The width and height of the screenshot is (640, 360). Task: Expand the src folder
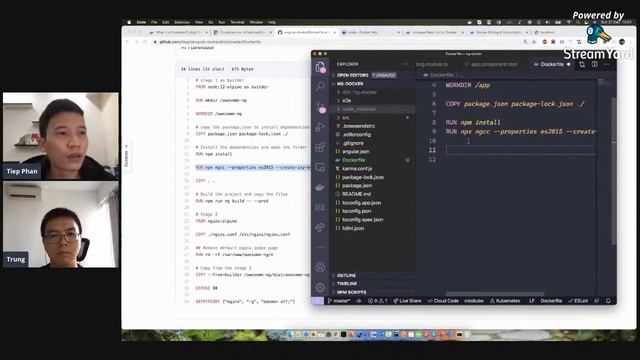click(x=373, y=118)
